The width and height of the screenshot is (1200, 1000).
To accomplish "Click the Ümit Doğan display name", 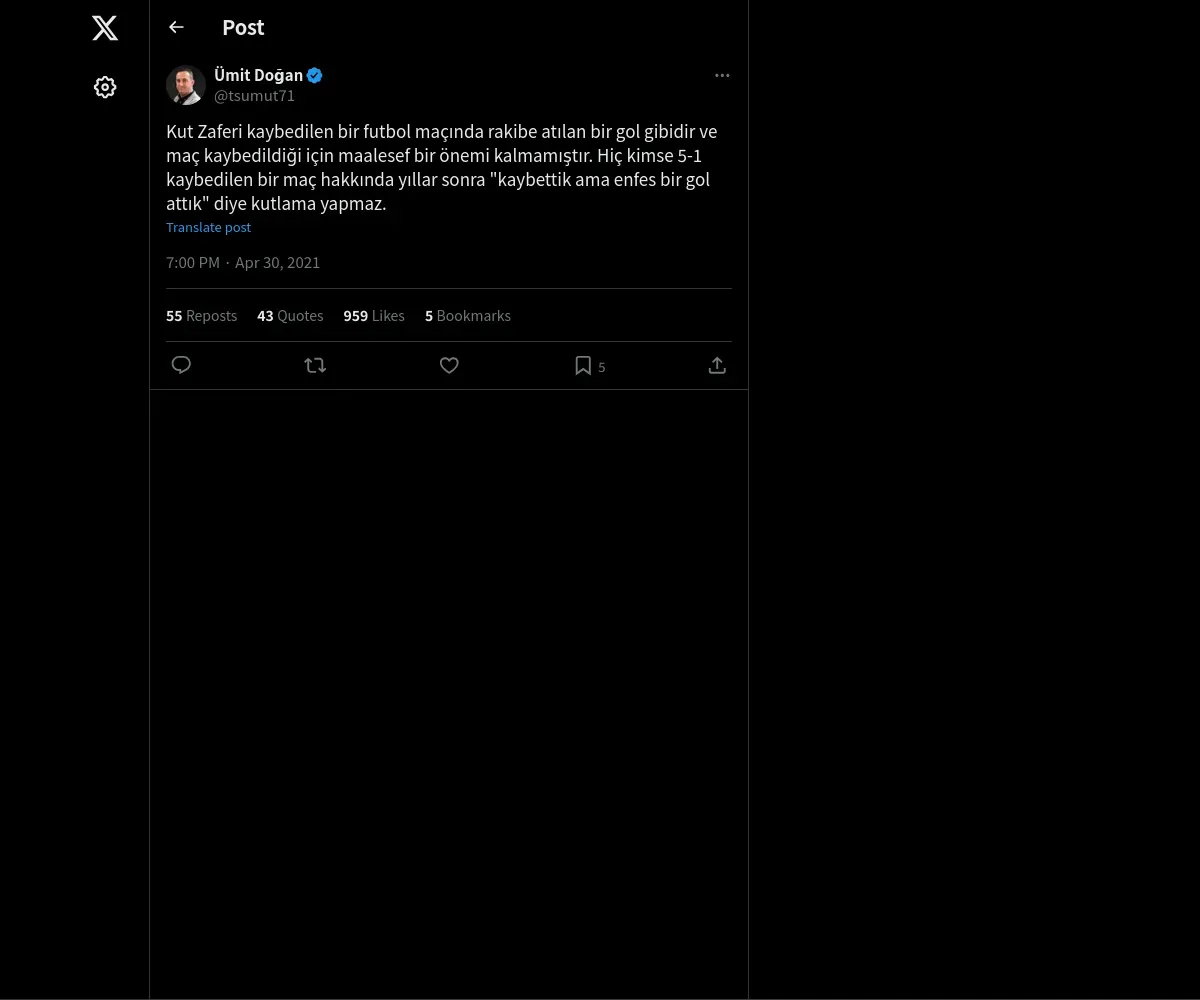I will coord(258,75).
